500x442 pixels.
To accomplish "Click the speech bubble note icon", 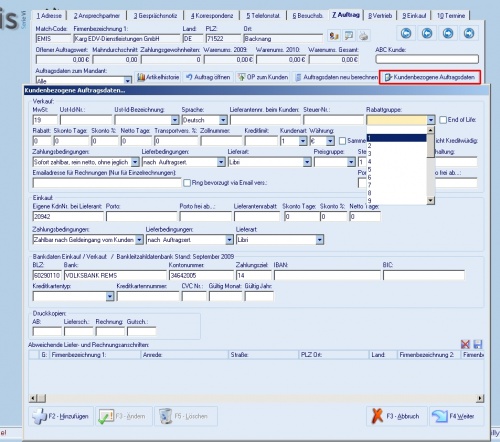I will point(349,36).
